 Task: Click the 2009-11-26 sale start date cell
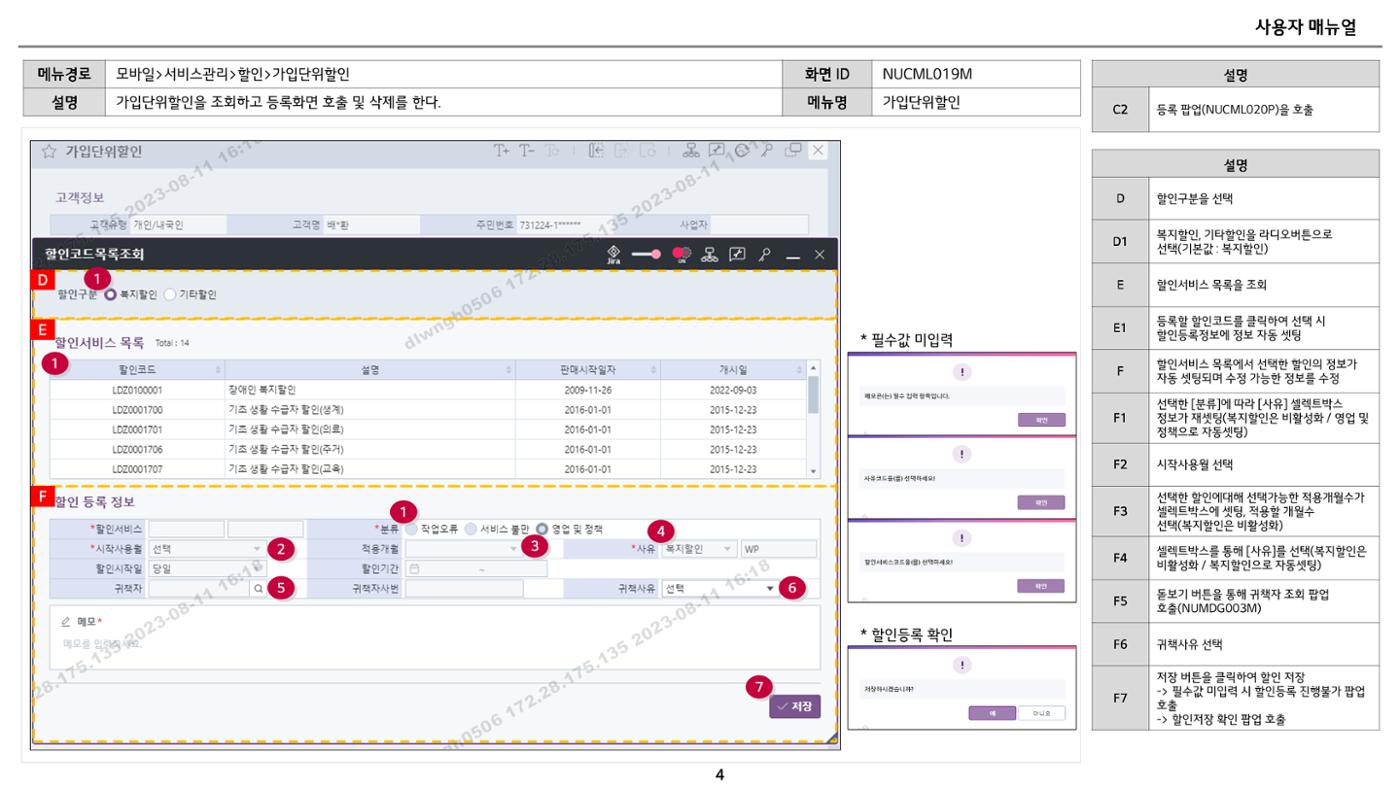click(590, 390)
